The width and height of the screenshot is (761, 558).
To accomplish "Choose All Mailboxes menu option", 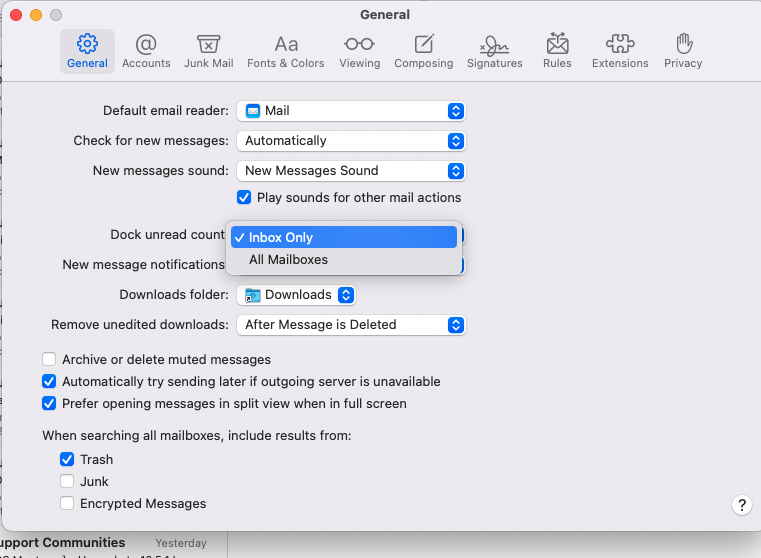I will click(344, 260).
